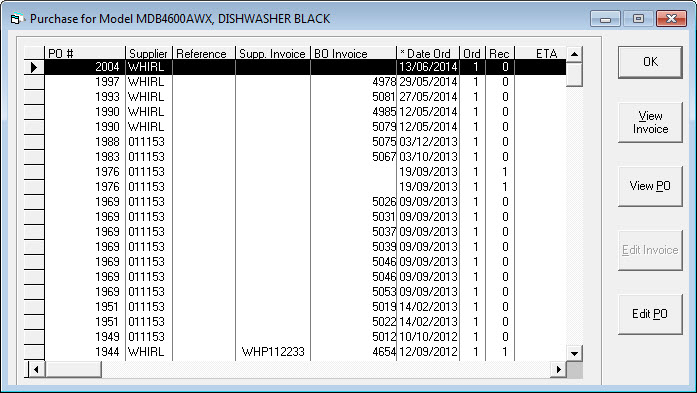Viewport: 697px width, 393px height.
Task: Click date 03/12/2013 cell
Action: click(x=428, y=142)
